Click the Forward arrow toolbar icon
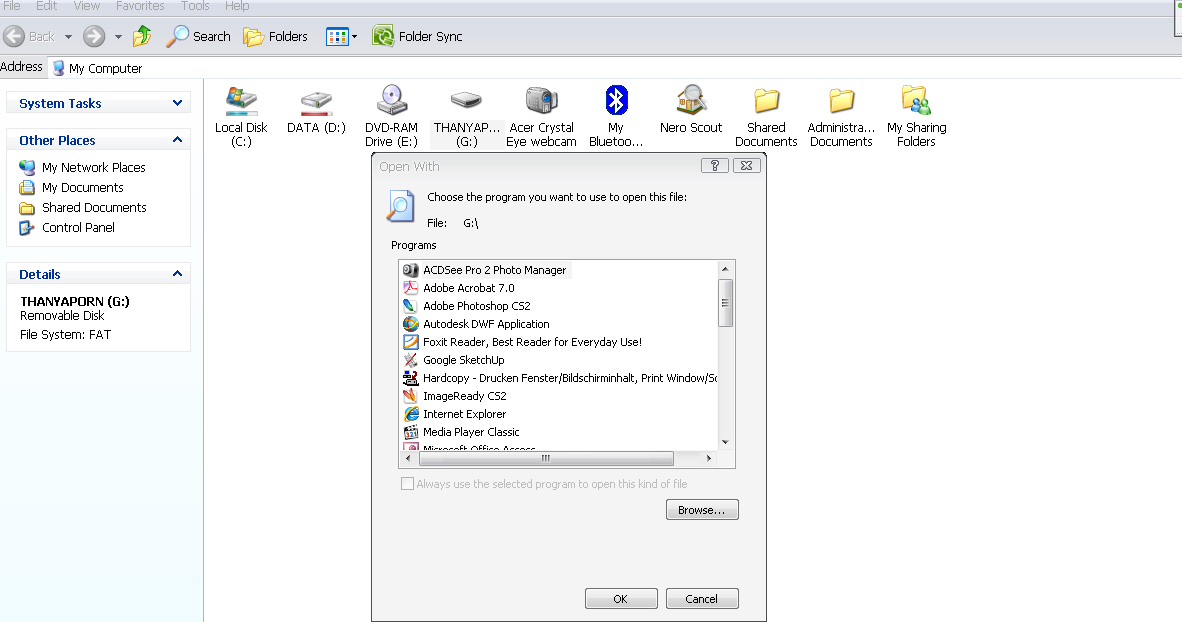Image resolution: width=1182 pixels, height=622 pixels. click(x=94, y=36)
